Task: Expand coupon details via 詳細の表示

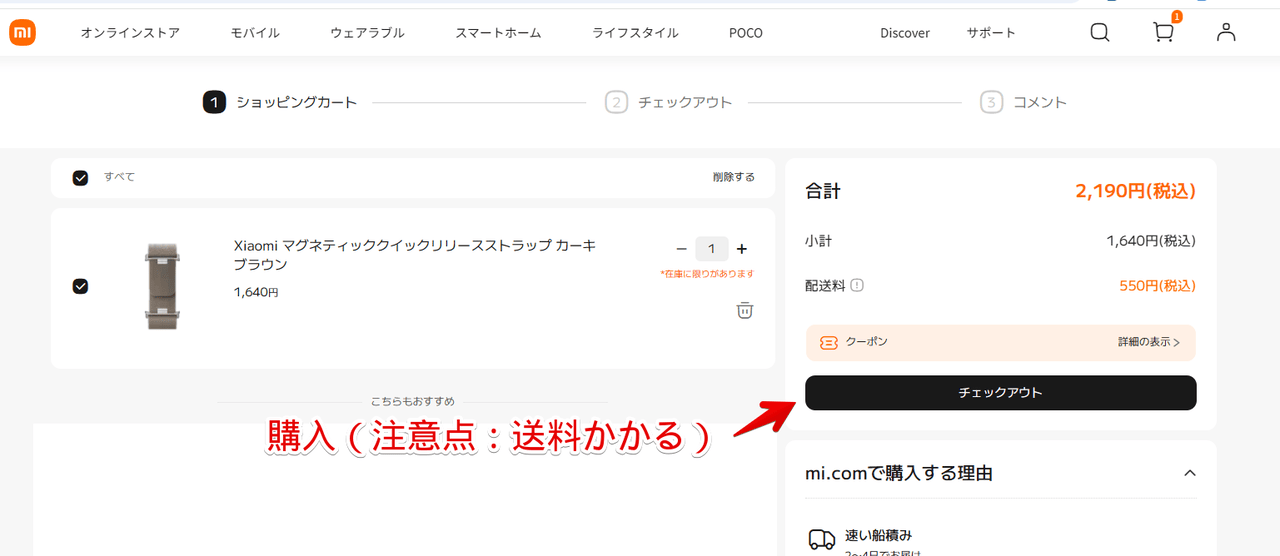Action: click(1149, 342)
